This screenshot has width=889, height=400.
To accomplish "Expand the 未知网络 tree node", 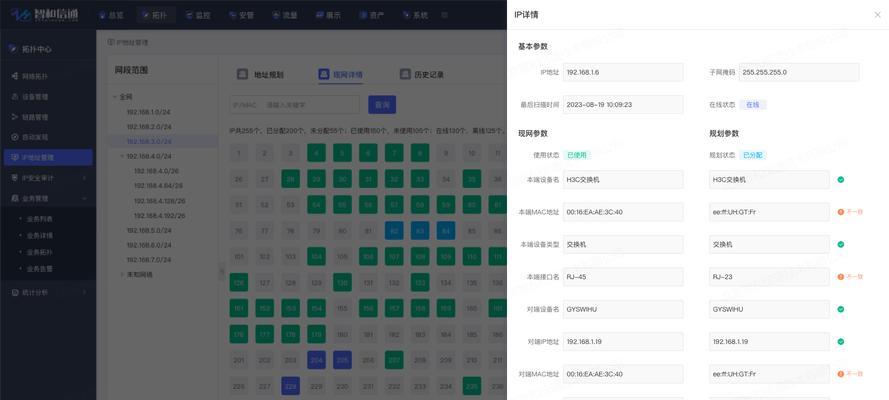I will click(122, 274).
